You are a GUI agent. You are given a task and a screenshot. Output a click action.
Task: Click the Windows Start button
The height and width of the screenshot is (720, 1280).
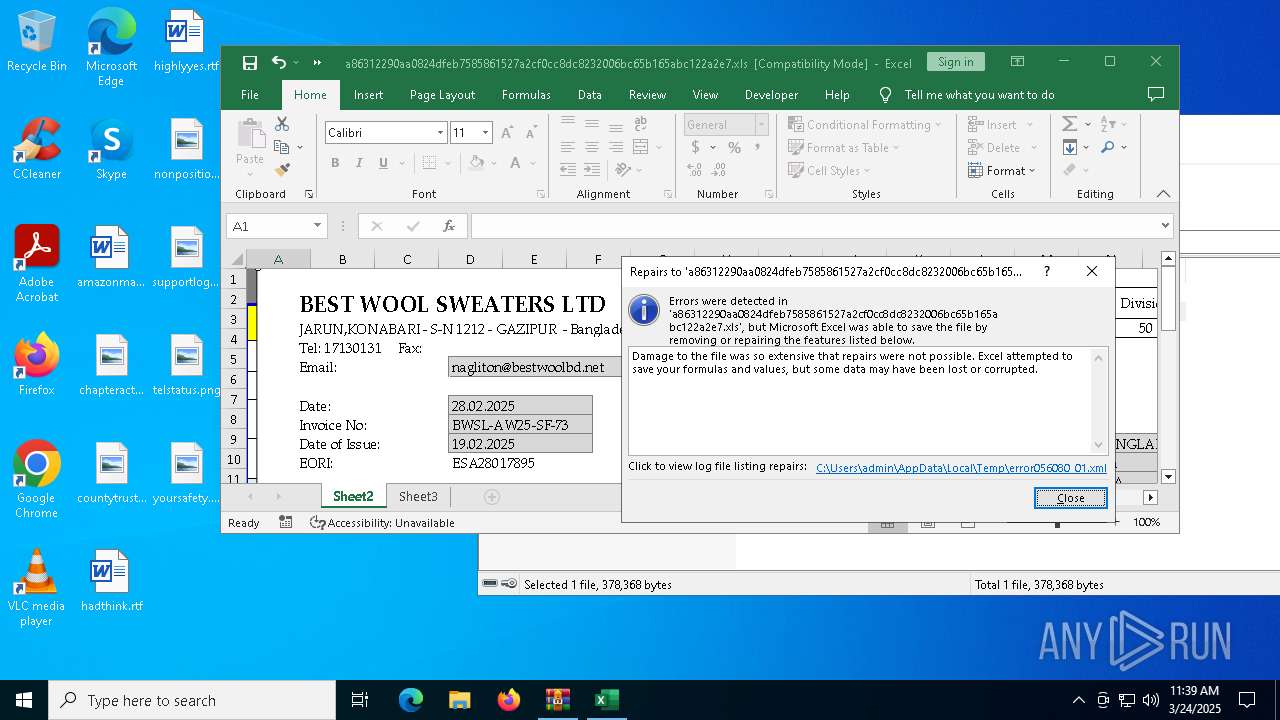pos(24,700)
